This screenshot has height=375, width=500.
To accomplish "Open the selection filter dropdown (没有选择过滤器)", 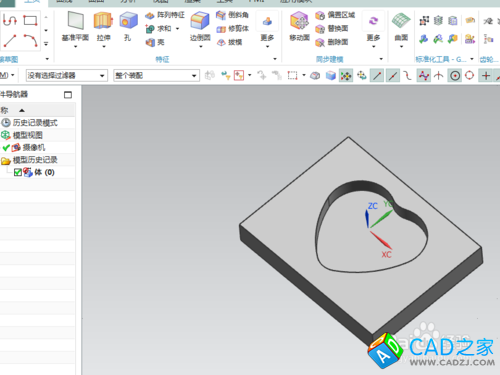I will click(x=67, y=76).
